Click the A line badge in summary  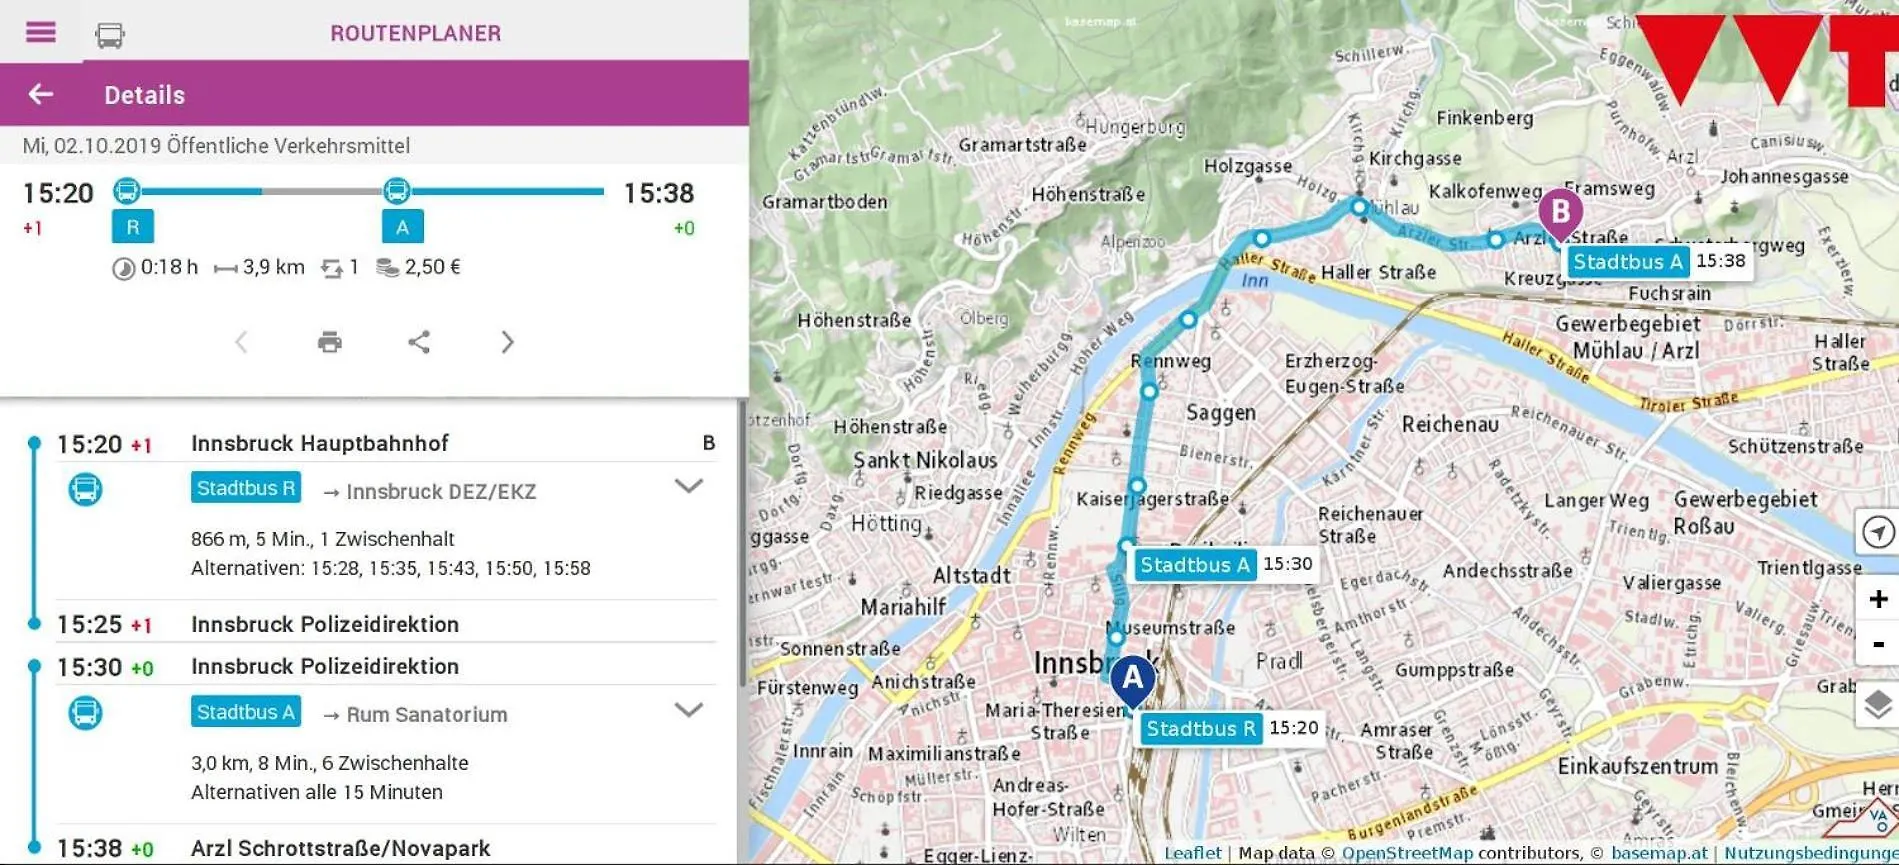pos(403,227)
